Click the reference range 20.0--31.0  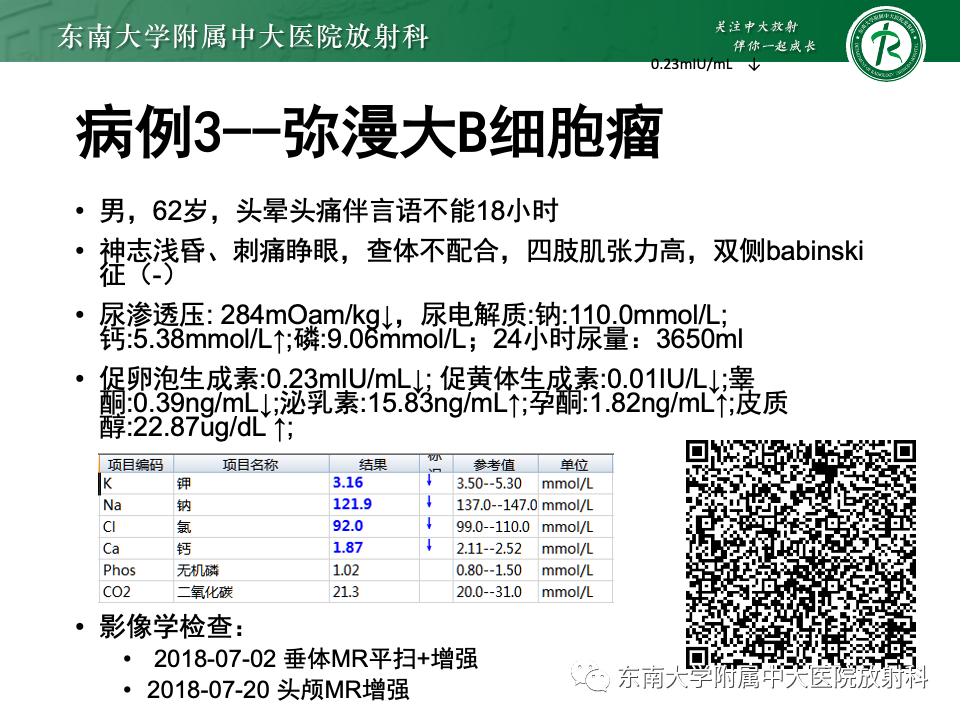489,592
